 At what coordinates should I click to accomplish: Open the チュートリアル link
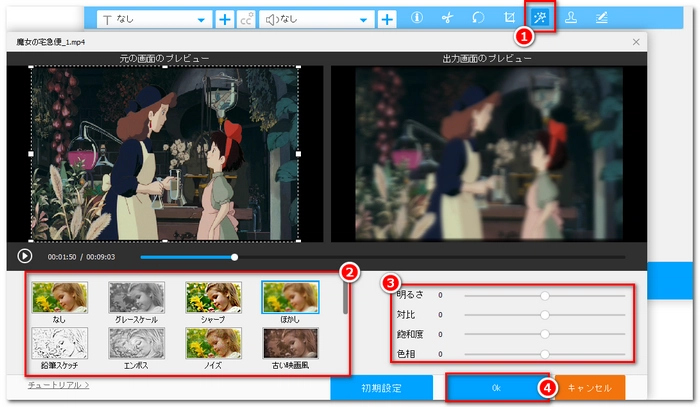[56, 384]
